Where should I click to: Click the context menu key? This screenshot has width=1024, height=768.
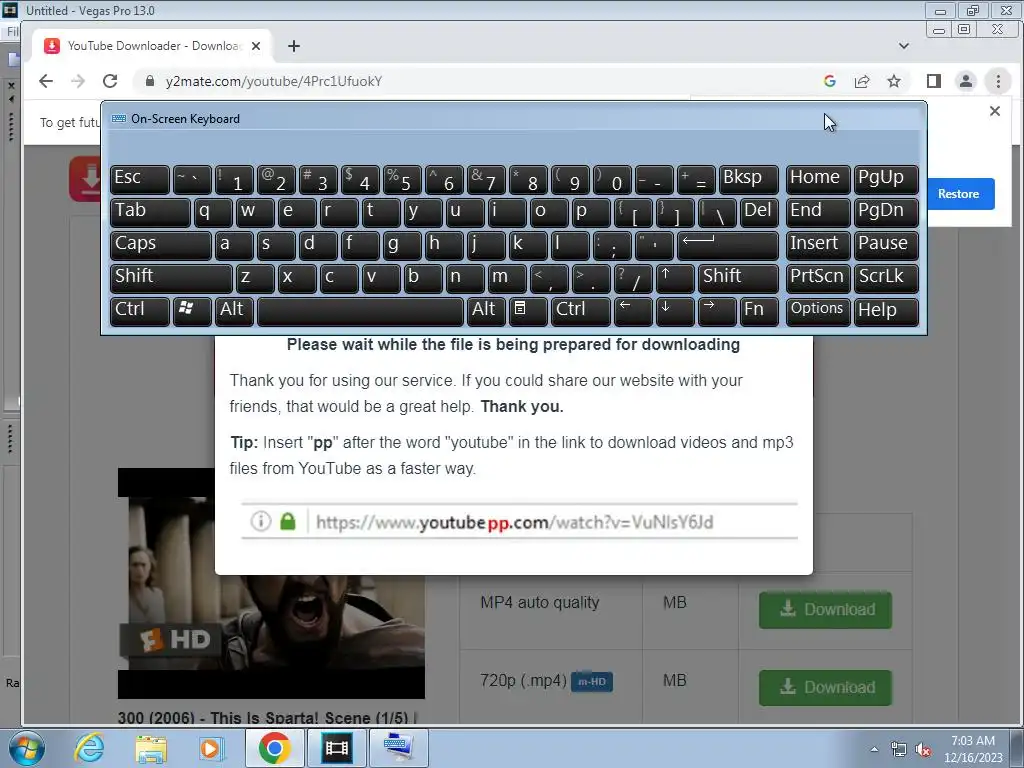pyautogui.click(x=528, y=311)
